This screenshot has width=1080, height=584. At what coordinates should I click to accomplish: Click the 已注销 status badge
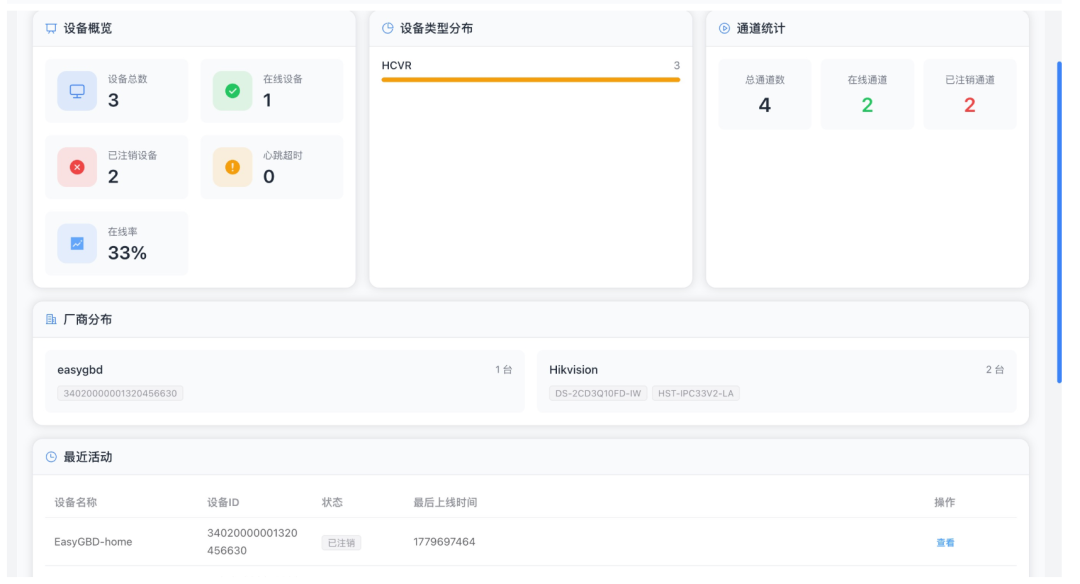[x=341, y=543]
